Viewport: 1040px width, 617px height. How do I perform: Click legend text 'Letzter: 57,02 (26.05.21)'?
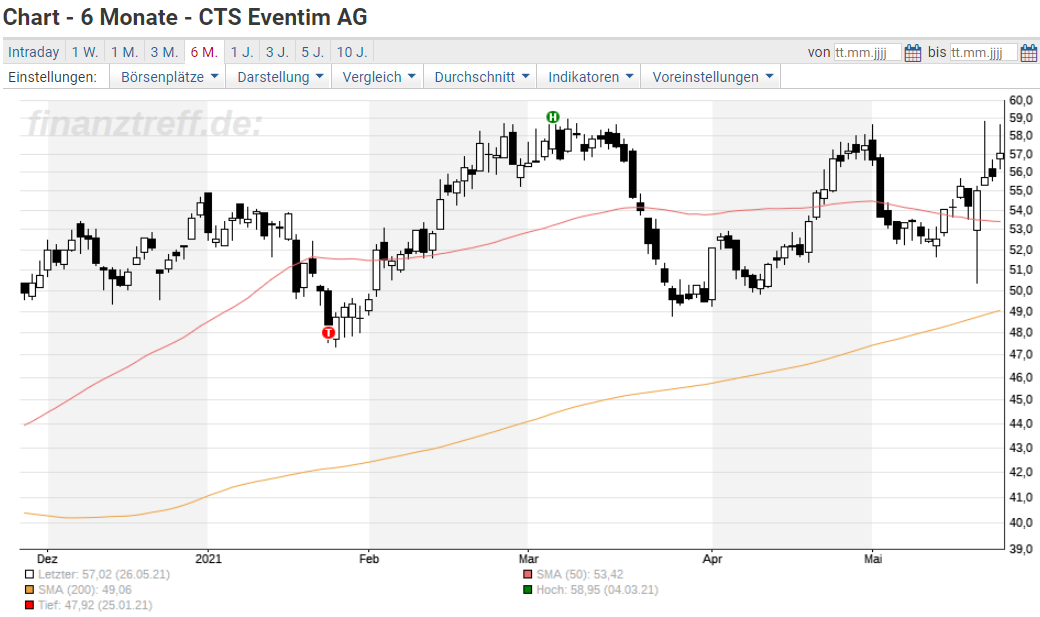coord(103,575)
